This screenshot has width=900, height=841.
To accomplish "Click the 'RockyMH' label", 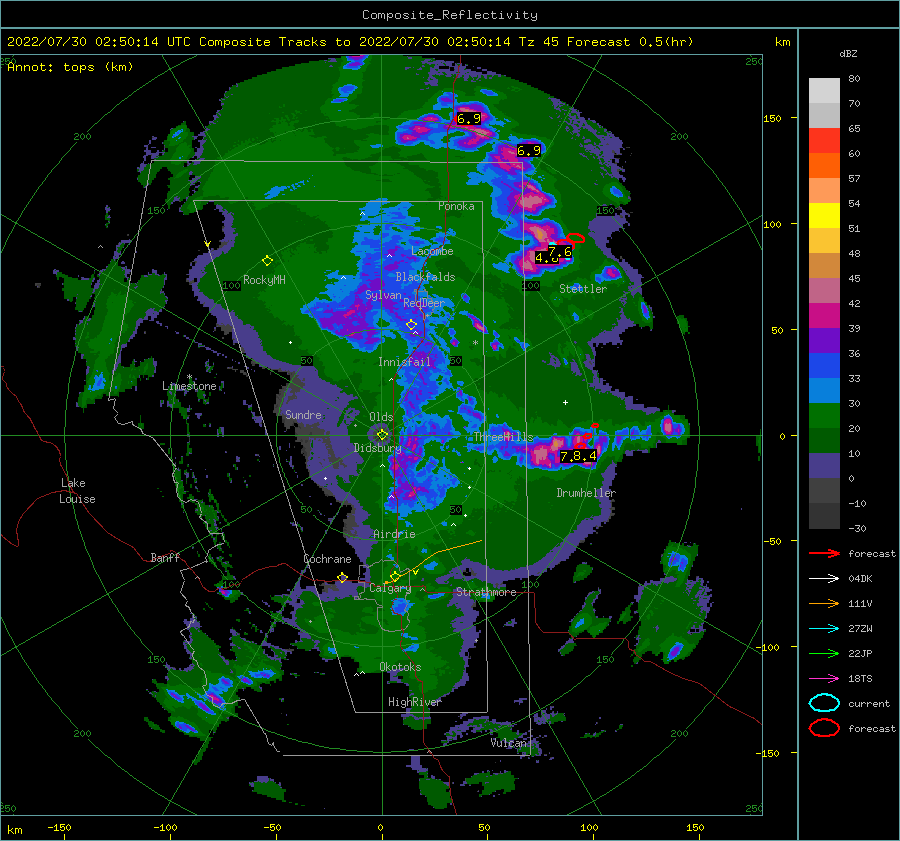I will [264, 280].
